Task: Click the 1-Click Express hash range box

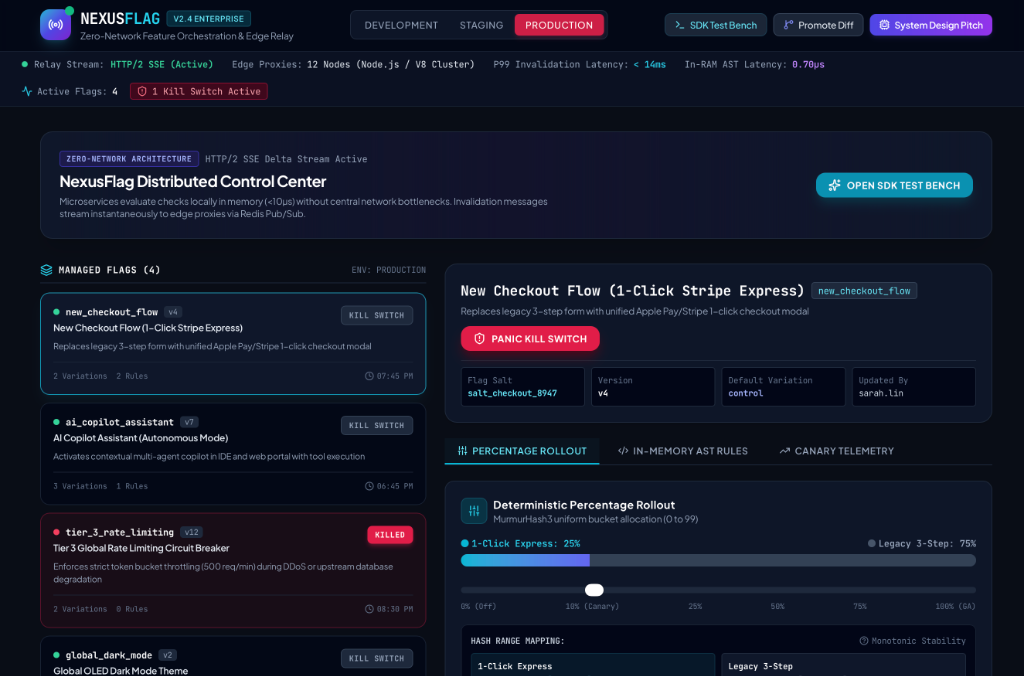Action: pyautogui.click(x=593, y=665)
